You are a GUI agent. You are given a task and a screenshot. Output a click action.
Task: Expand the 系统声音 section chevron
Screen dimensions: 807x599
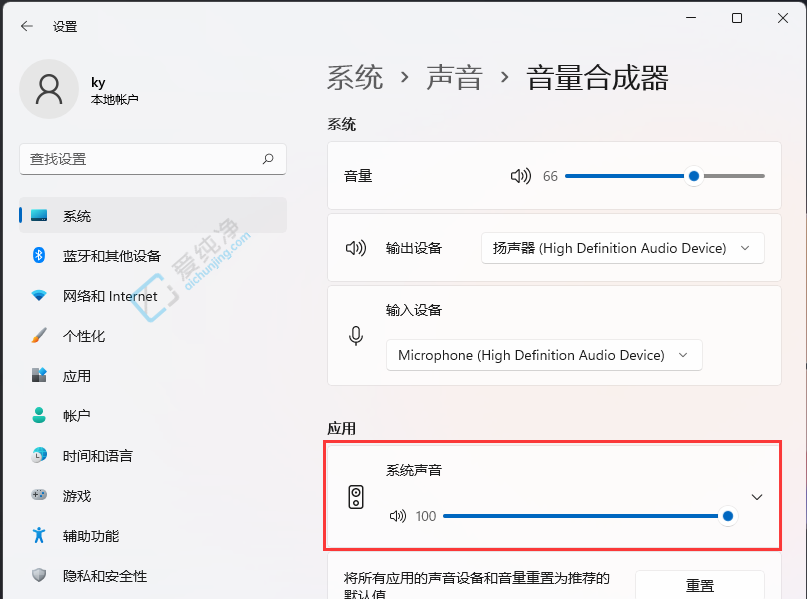point(757,497)
